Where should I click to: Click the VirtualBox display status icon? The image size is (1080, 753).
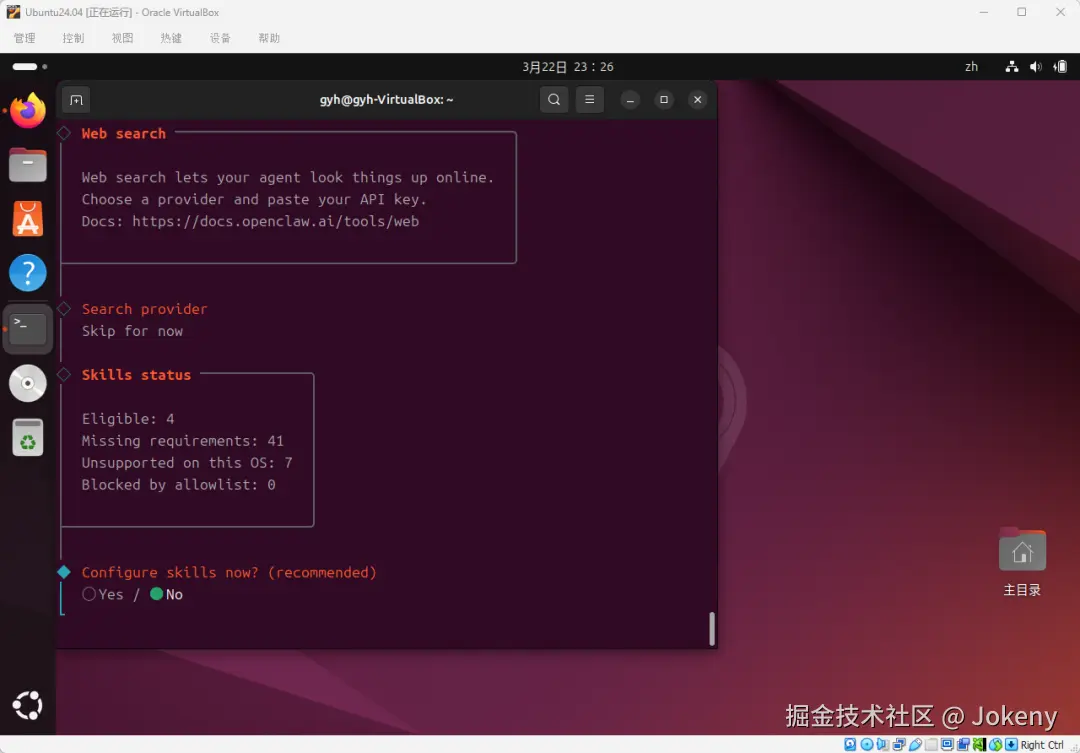coord(948,745)
